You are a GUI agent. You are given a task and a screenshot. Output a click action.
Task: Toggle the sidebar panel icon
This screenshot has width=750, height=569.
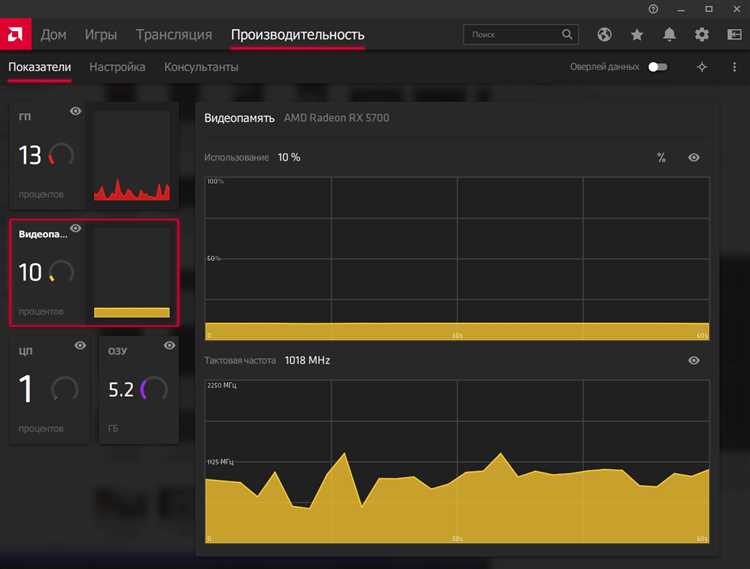tap(734, 34)
